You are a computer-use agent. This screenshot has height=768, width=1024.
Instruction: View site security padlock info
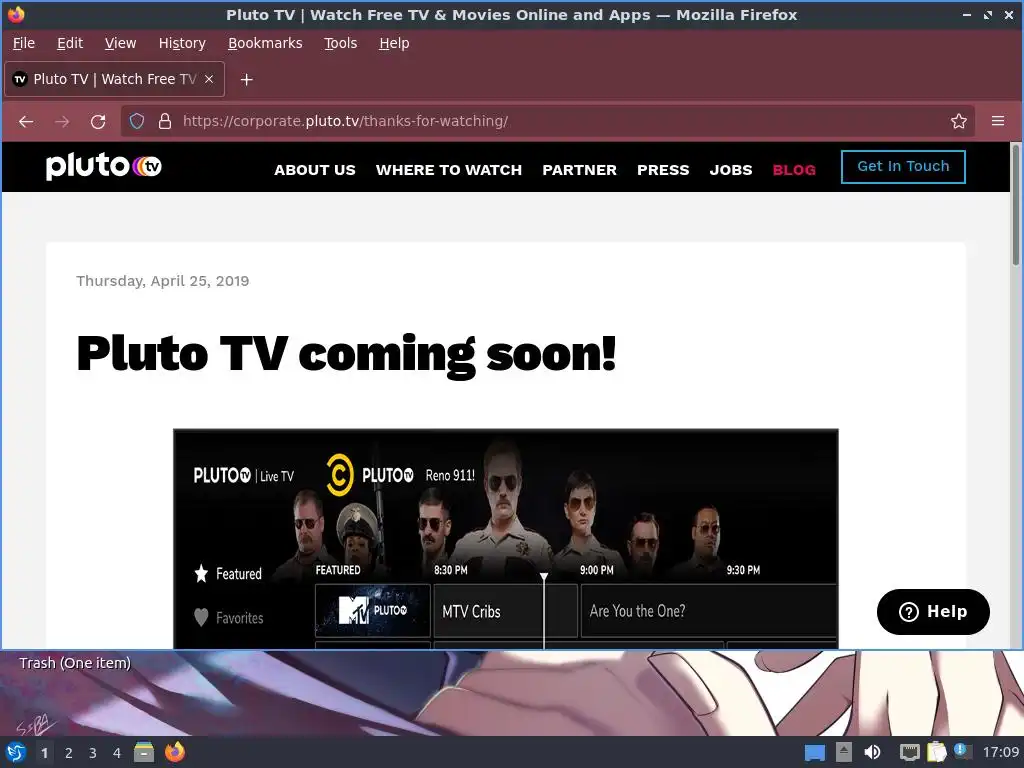[x=165, y=121]
